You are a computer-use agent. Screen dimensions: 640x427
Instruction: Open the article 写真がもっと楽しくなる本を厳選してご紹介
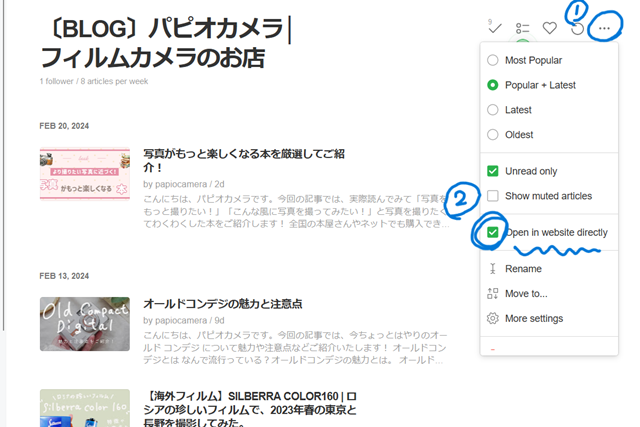[x=244, y=160]
